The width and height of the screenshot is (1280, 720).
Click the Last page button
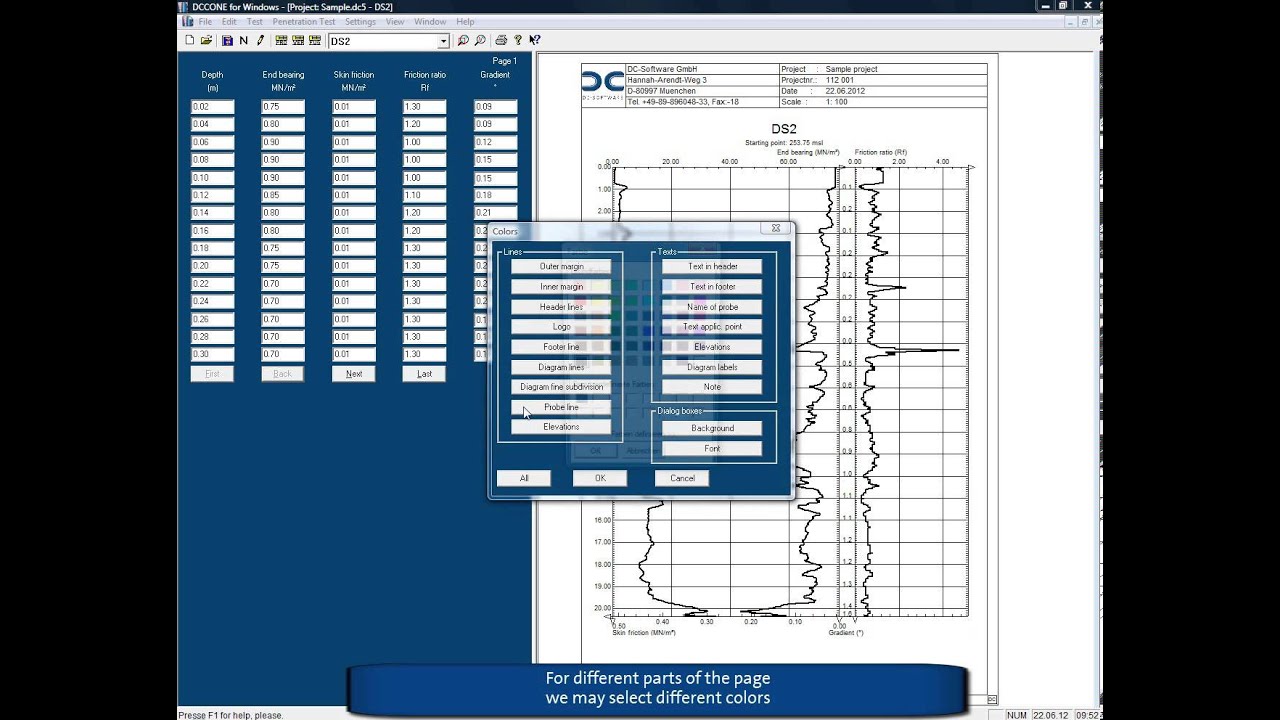[x=424, y=374]
